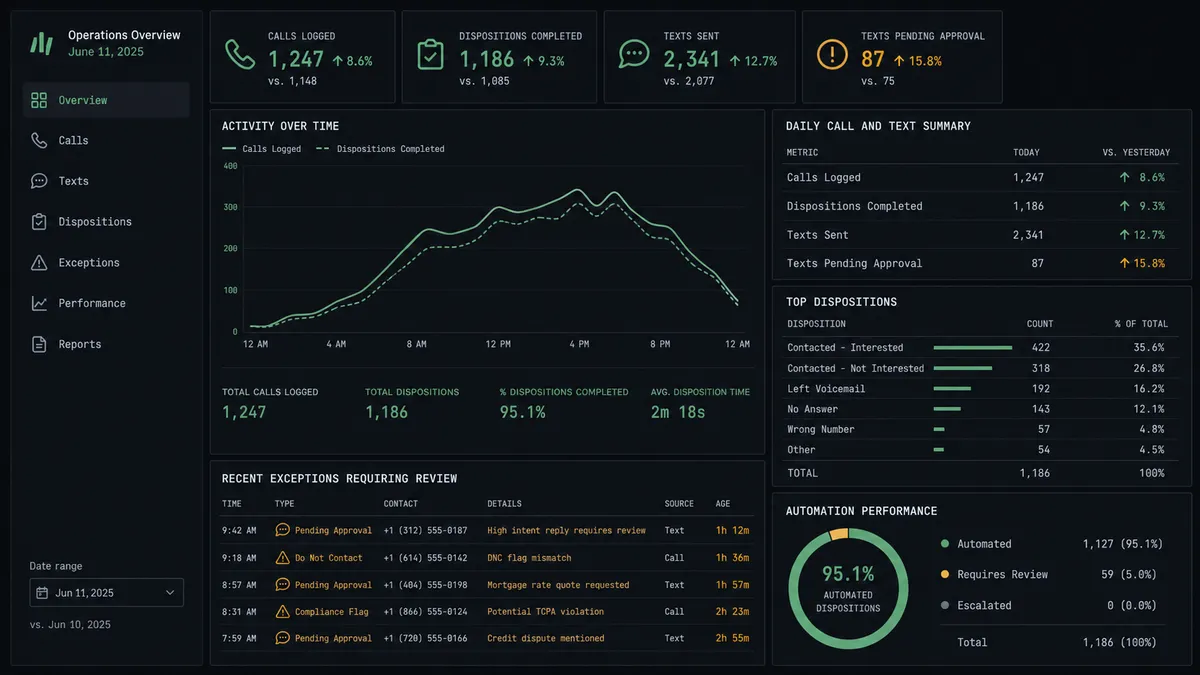Toggle Dispositions Completed series in chart legend
The height and width of the screenshot is (675, 1200).
click(x=380, y=149)
